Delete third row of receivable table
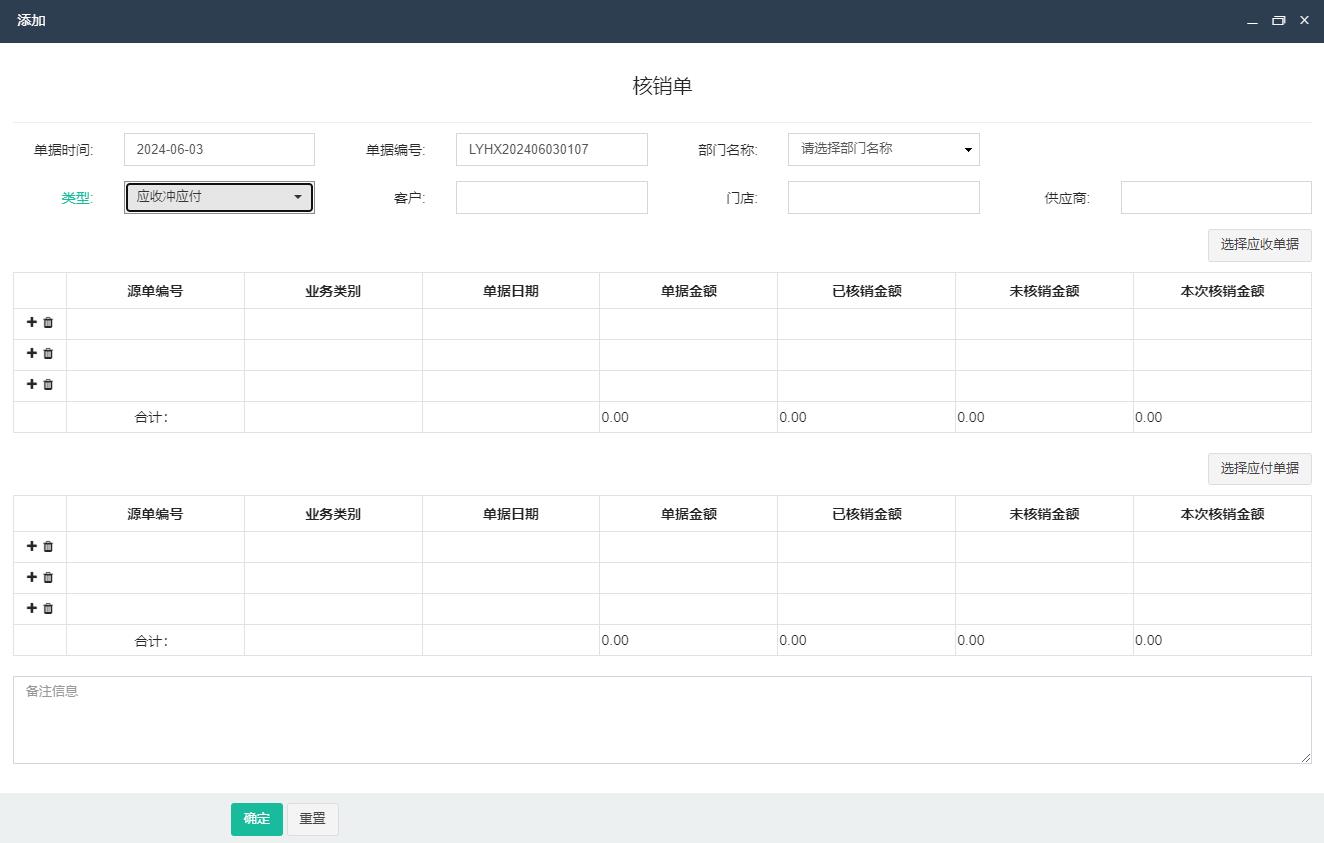The width and height of the screenshot is (1324, 843). point(48,385)
